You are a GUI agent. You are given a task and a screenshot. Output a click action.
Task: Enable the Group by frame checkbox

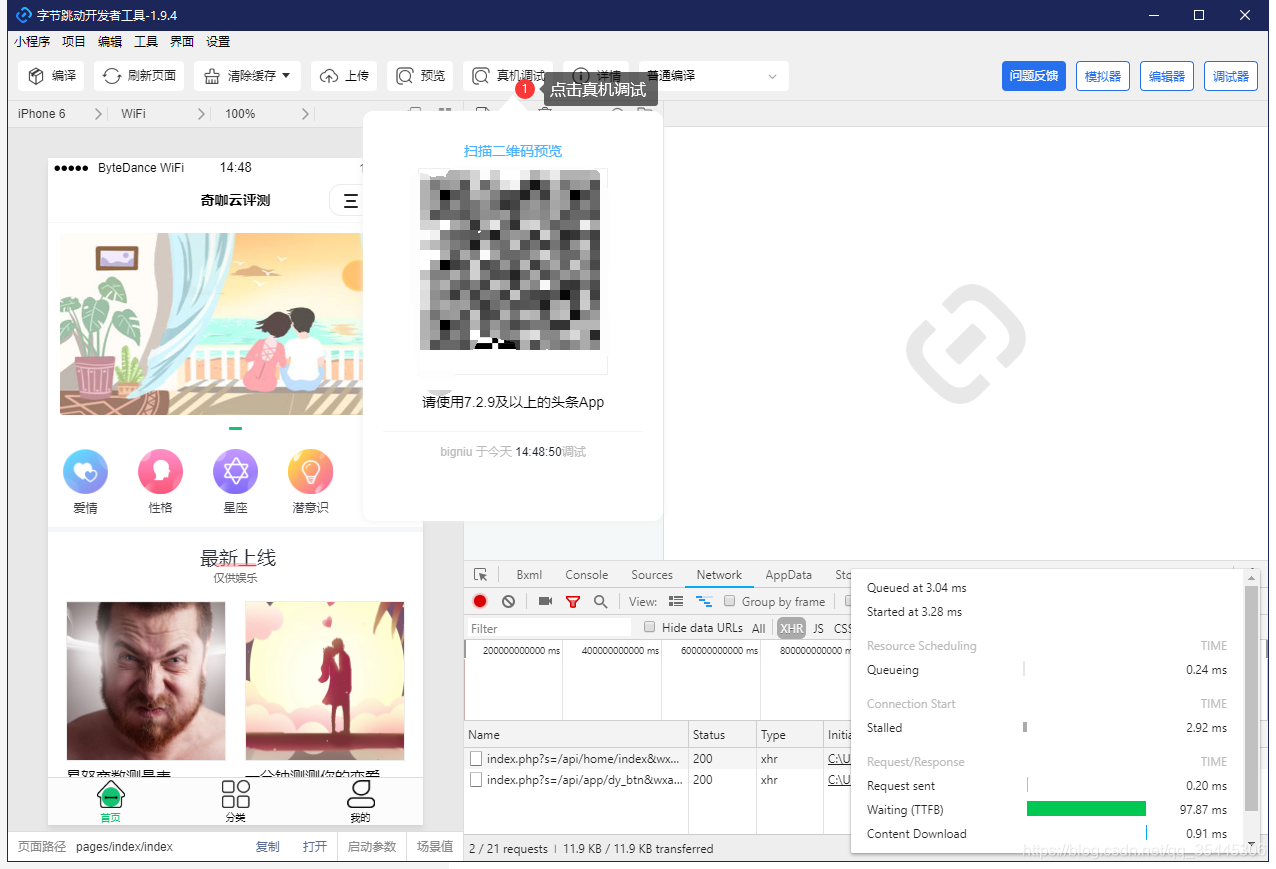click(x=730, y=601)
